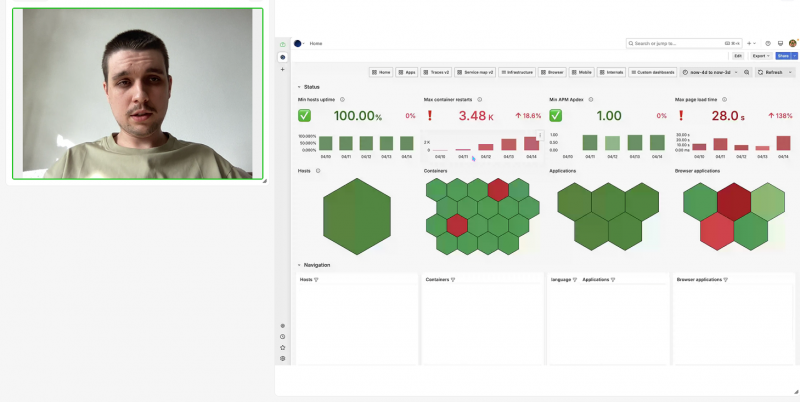
Task: Click the info icon beside Min hosts uptime
Action: 343,99
